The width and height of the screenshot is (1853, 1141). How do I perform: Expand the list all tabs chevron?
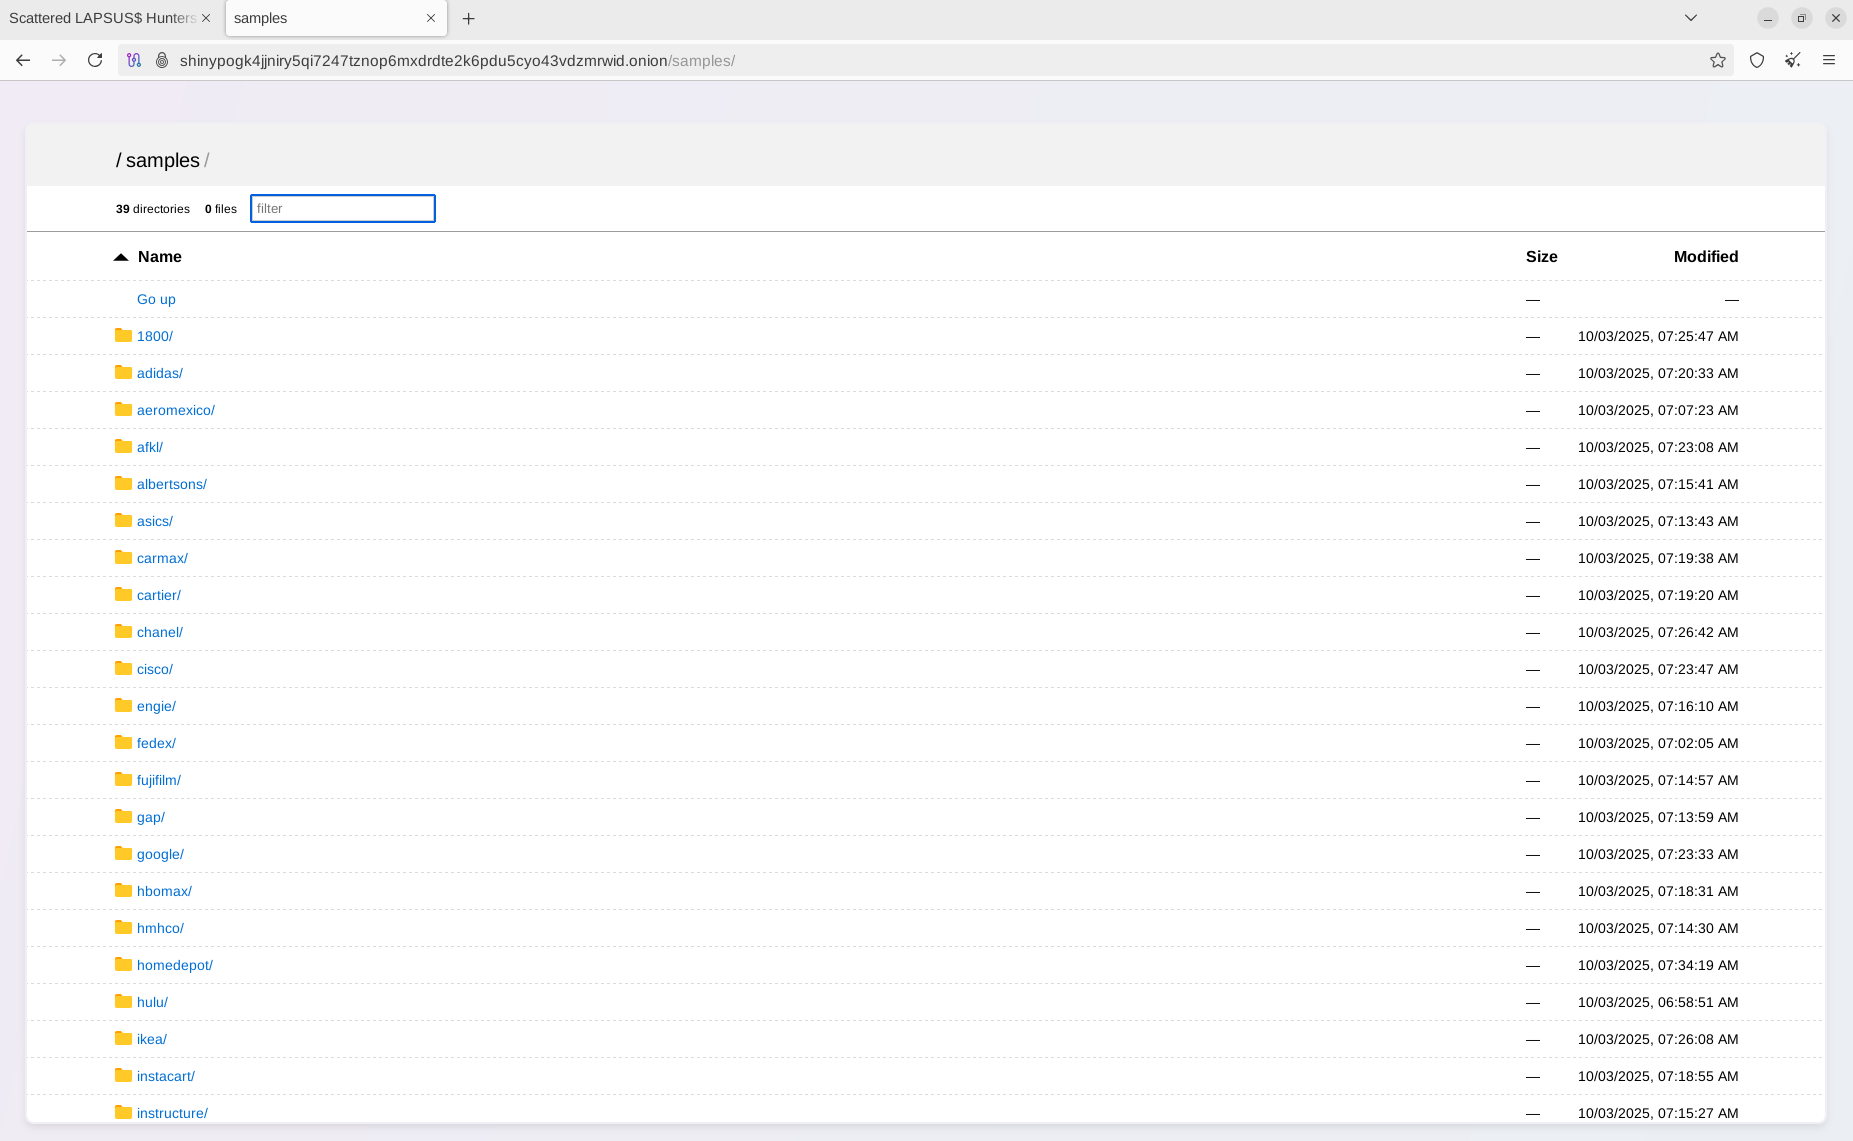[x=1690, y=18]
